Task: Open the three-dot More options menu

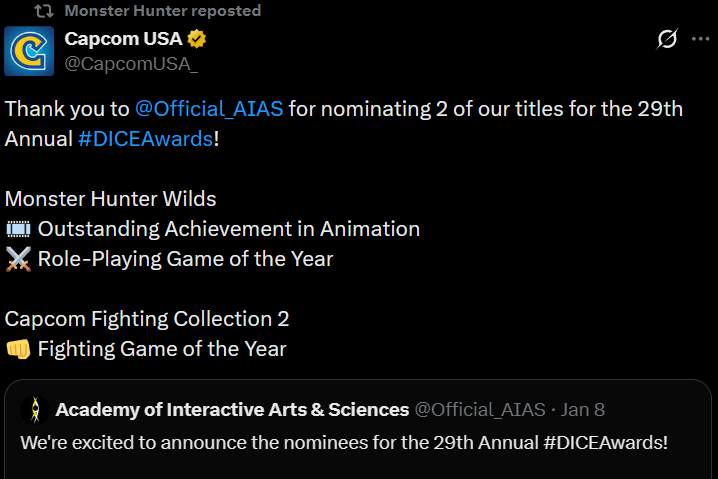Action: (x=700, y=39)
